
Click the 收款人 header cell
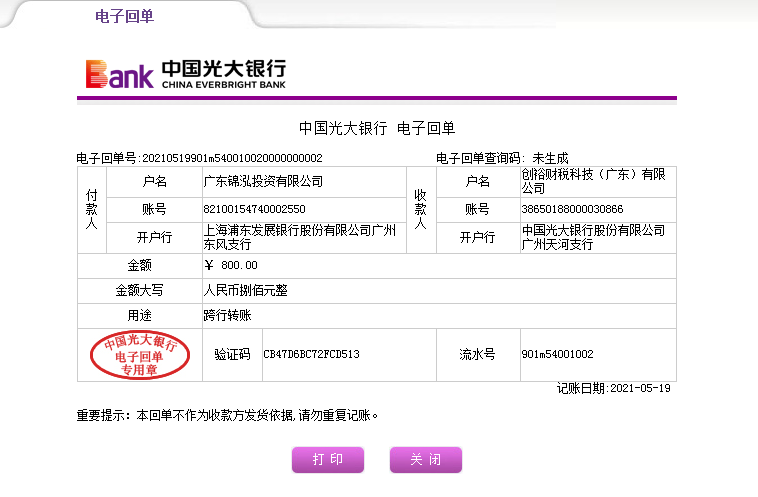(421, 209)
